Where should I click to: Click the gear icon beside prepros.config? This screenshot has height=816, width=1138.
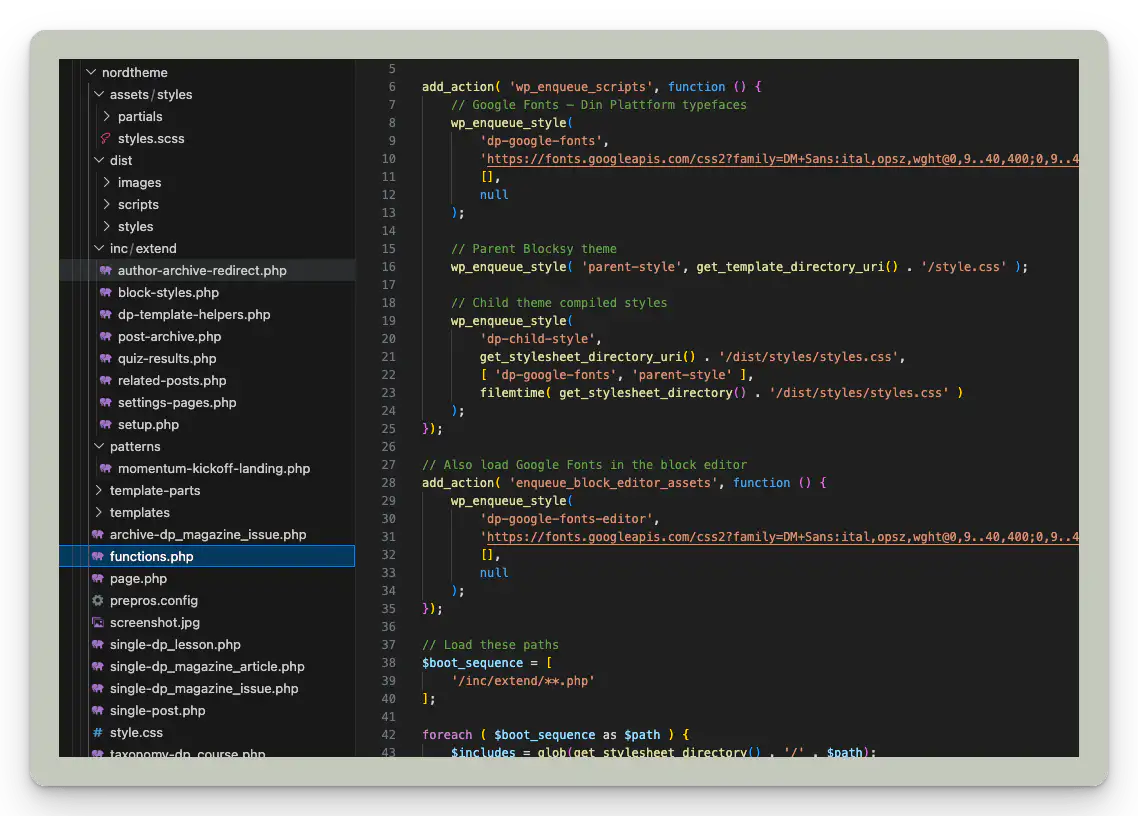point(98,601)
